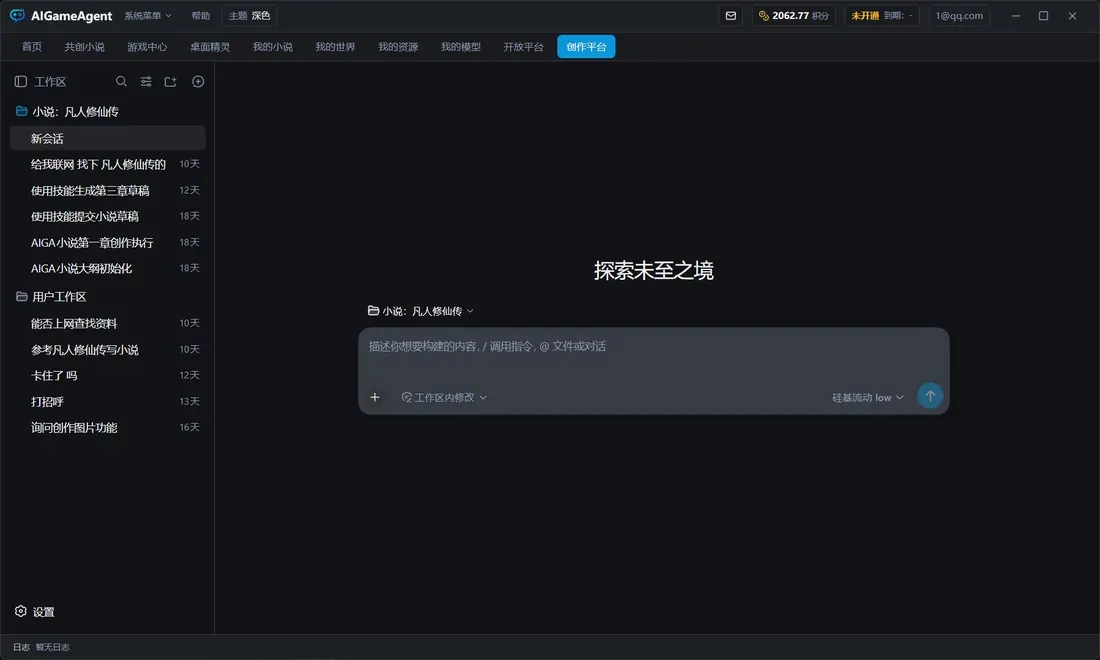Click the 用户工作区 folder icon

click(22, 297)
